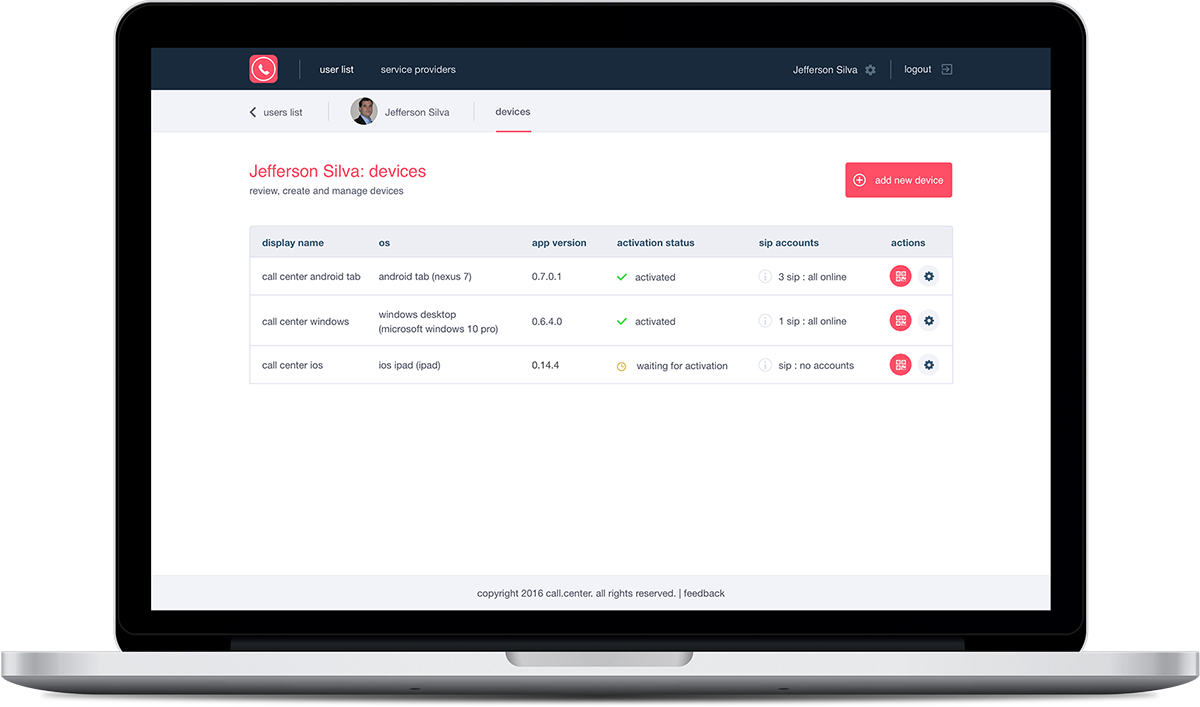Click the add new device button
Screen dimensions: 1200x707
899,180
